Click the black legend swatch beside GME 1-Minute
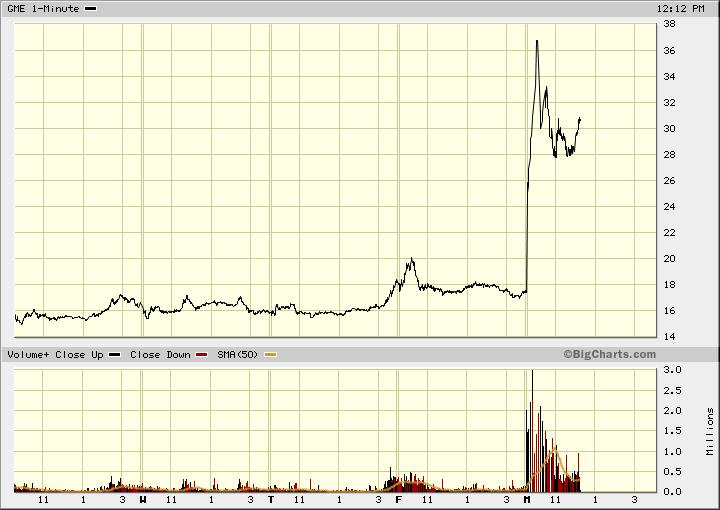The width and height of the screenshot is (720, 510). (x=91, y=9)
